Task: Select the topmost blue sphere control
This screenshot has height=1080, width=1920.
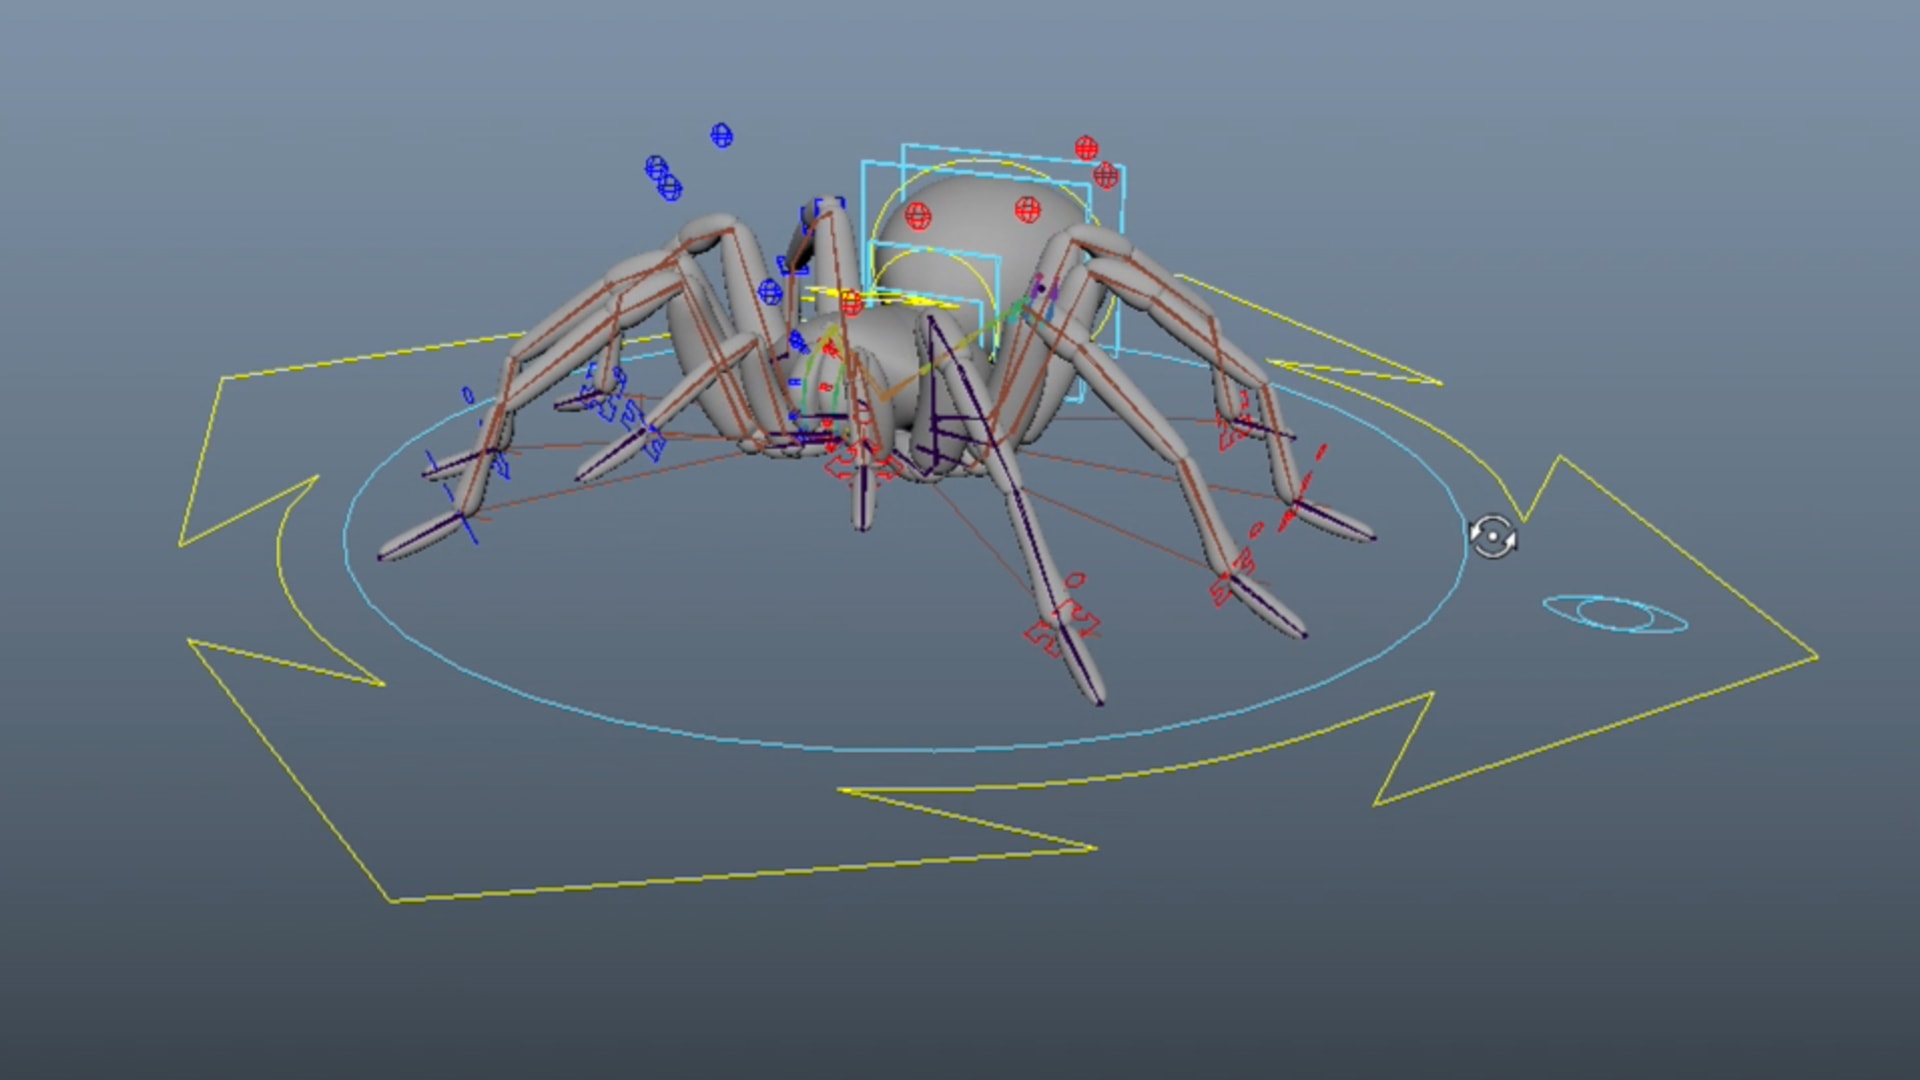Action: click(721, 135)
